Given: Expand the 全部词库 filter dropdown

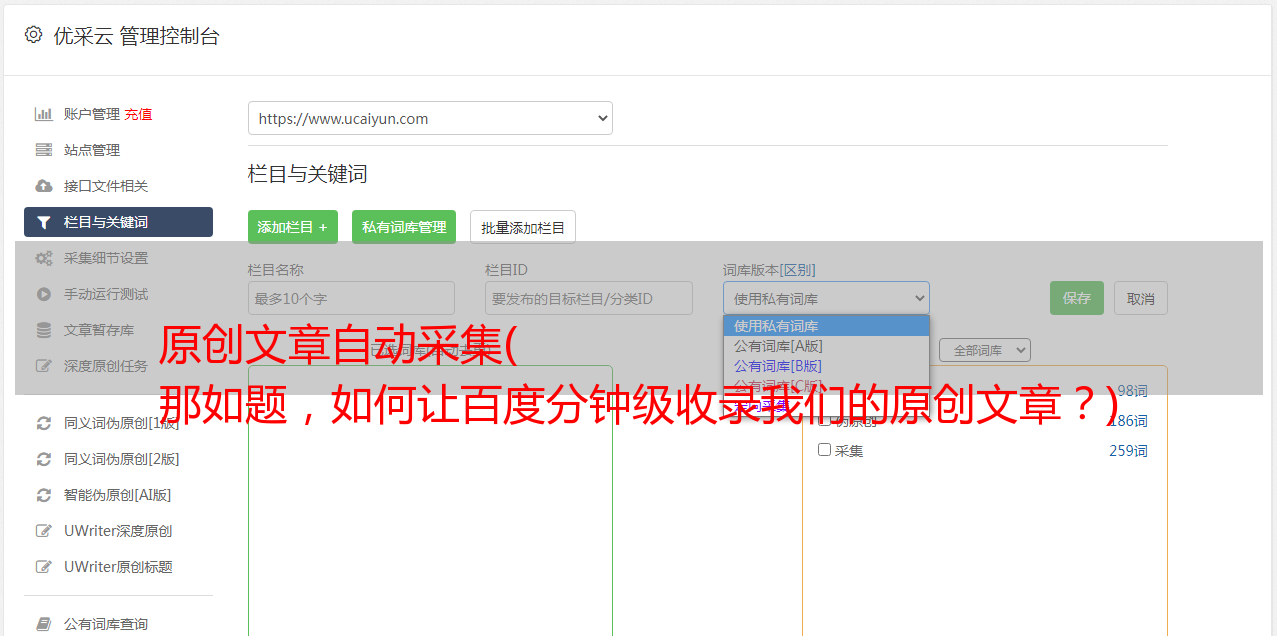Looking at the screenshot, I should [x=984, y=350].
